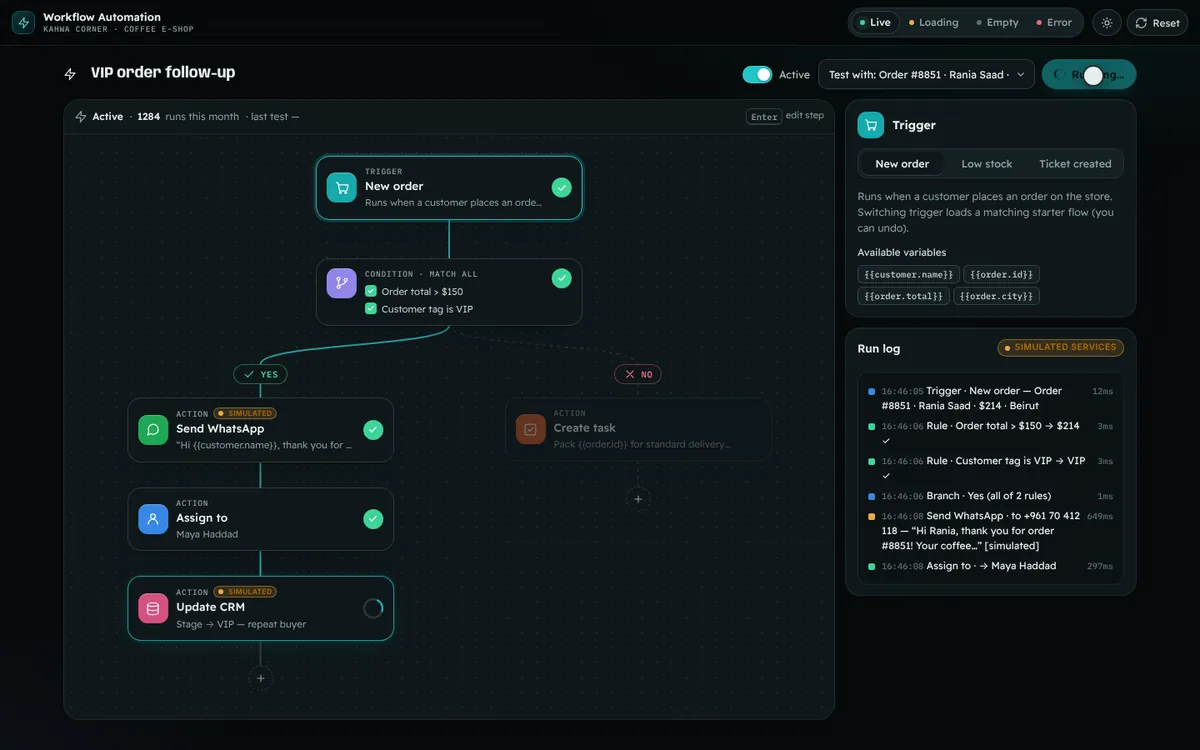Insert the {{order.id}} variable chip
The height and width of the screenshot is (750, 1200).
tap(1003, 274)
